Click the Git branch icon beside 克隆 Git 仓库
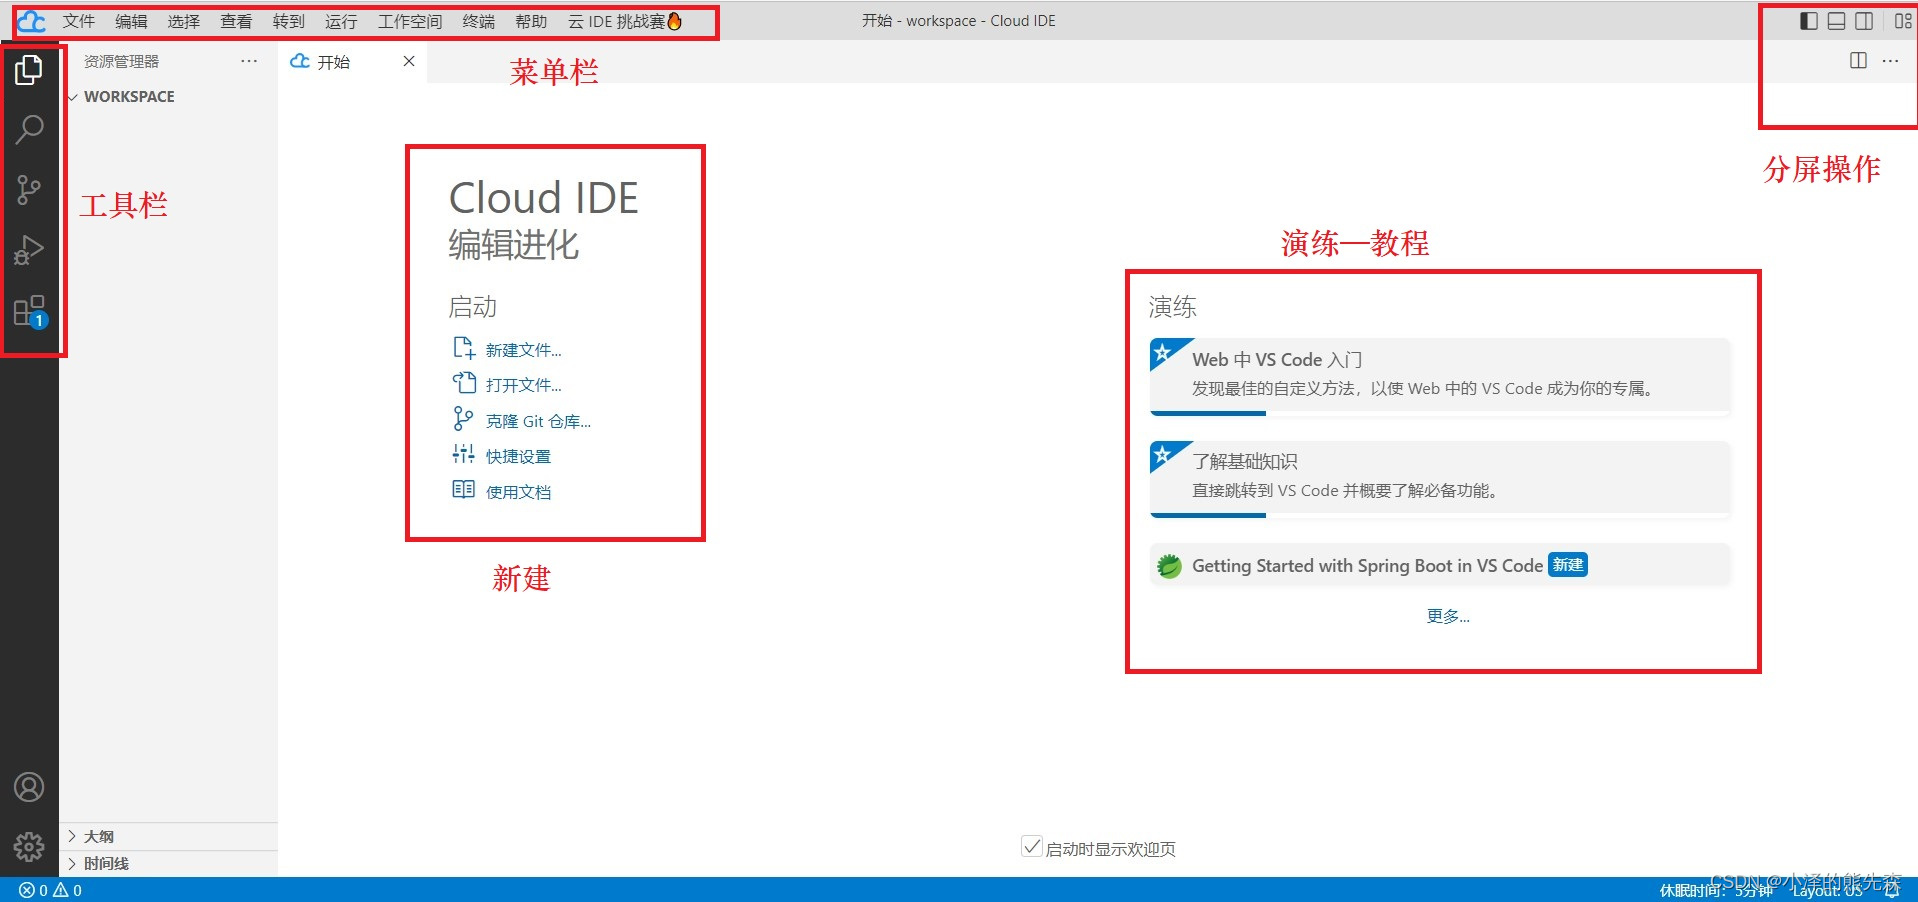The image size is (1918, 902). point(463,419)
